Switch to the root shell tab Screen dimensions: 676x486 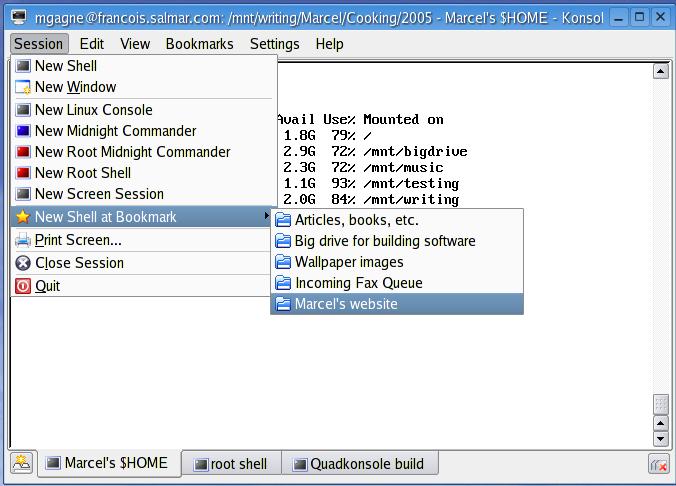tap(232, 464)
